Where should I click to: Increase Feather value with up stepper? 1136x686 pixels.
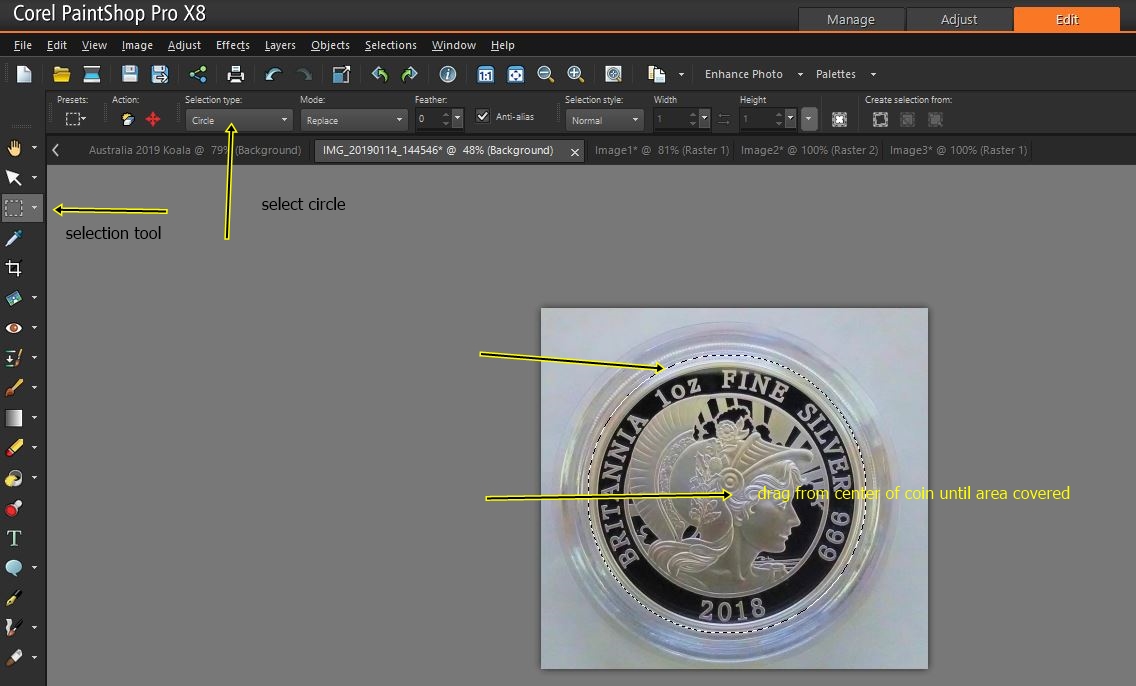pos(446,114)
